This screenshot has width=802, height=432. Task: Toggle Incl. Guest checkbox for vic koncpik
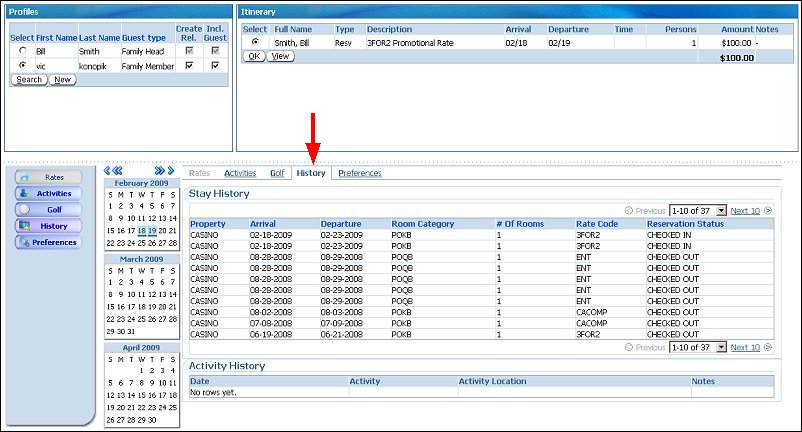pos(215,65)
